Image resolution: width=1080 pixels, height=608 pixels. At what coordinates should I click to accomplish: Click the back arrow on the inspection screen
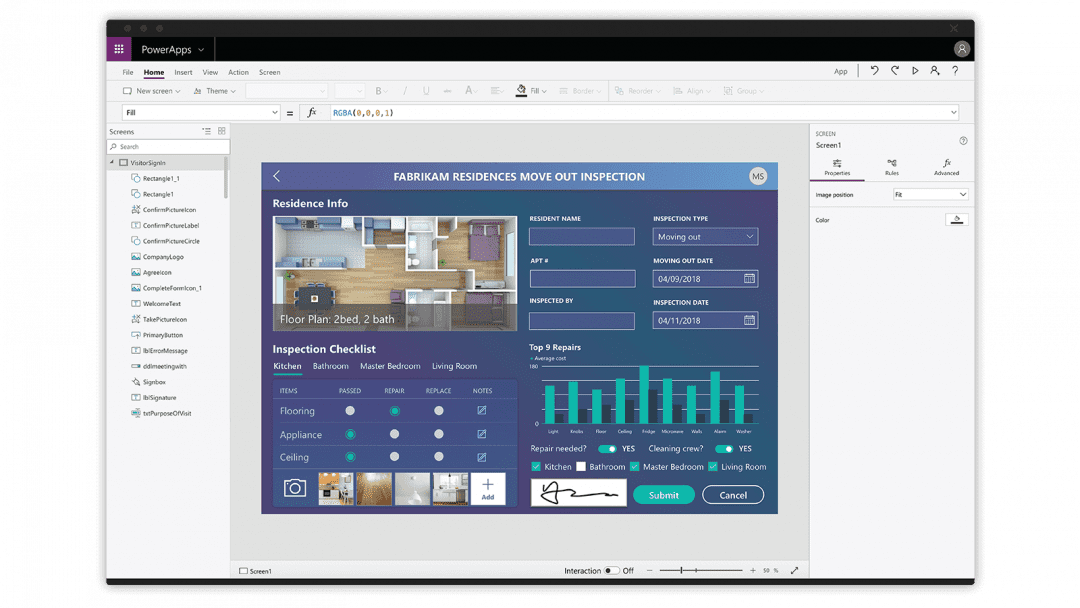pyautogui.click(x=276, y=176)
